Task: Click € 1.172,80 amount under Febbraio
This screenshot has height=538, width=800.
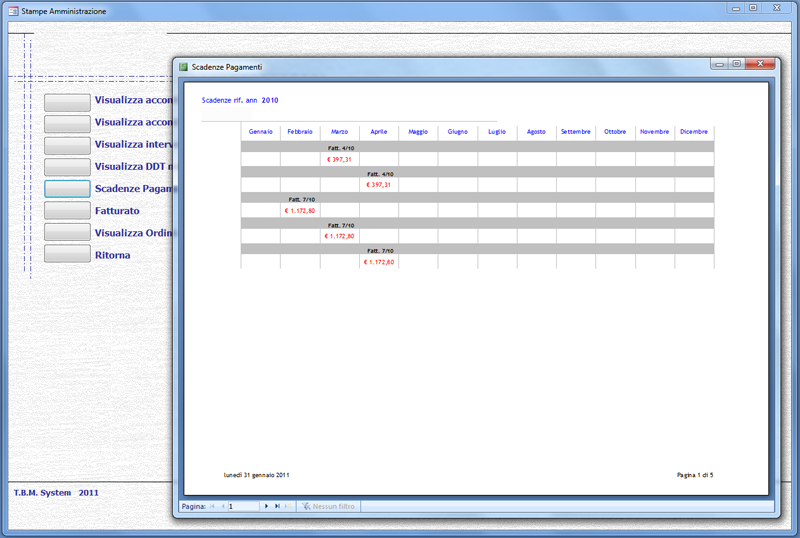Action: pyautogui.click(x=300, y=210)
